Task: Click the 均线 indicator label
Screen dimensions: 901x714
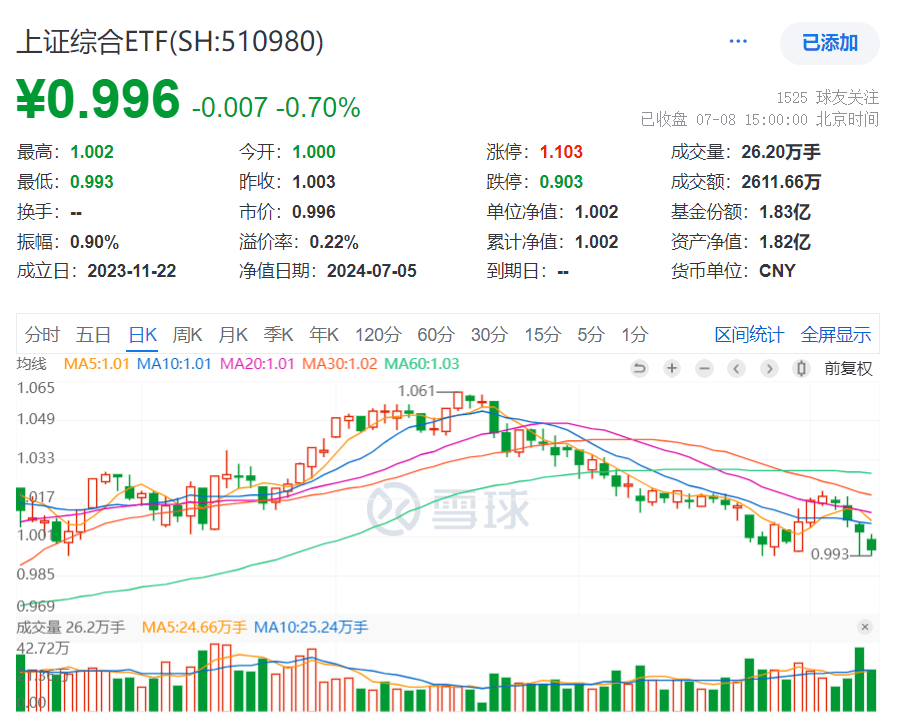Action: click(x=32, y=364)
